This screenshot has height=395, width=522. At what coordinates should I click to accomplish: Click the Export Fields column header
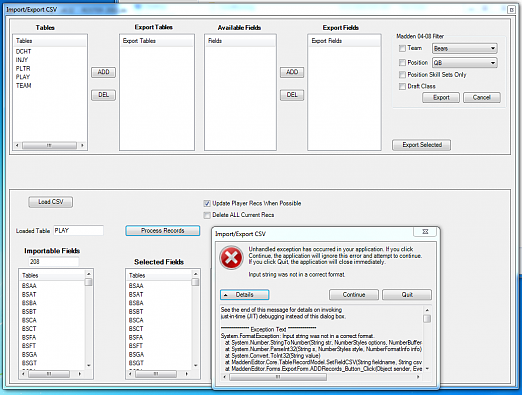pyautogui.click(x=344, y=41)
